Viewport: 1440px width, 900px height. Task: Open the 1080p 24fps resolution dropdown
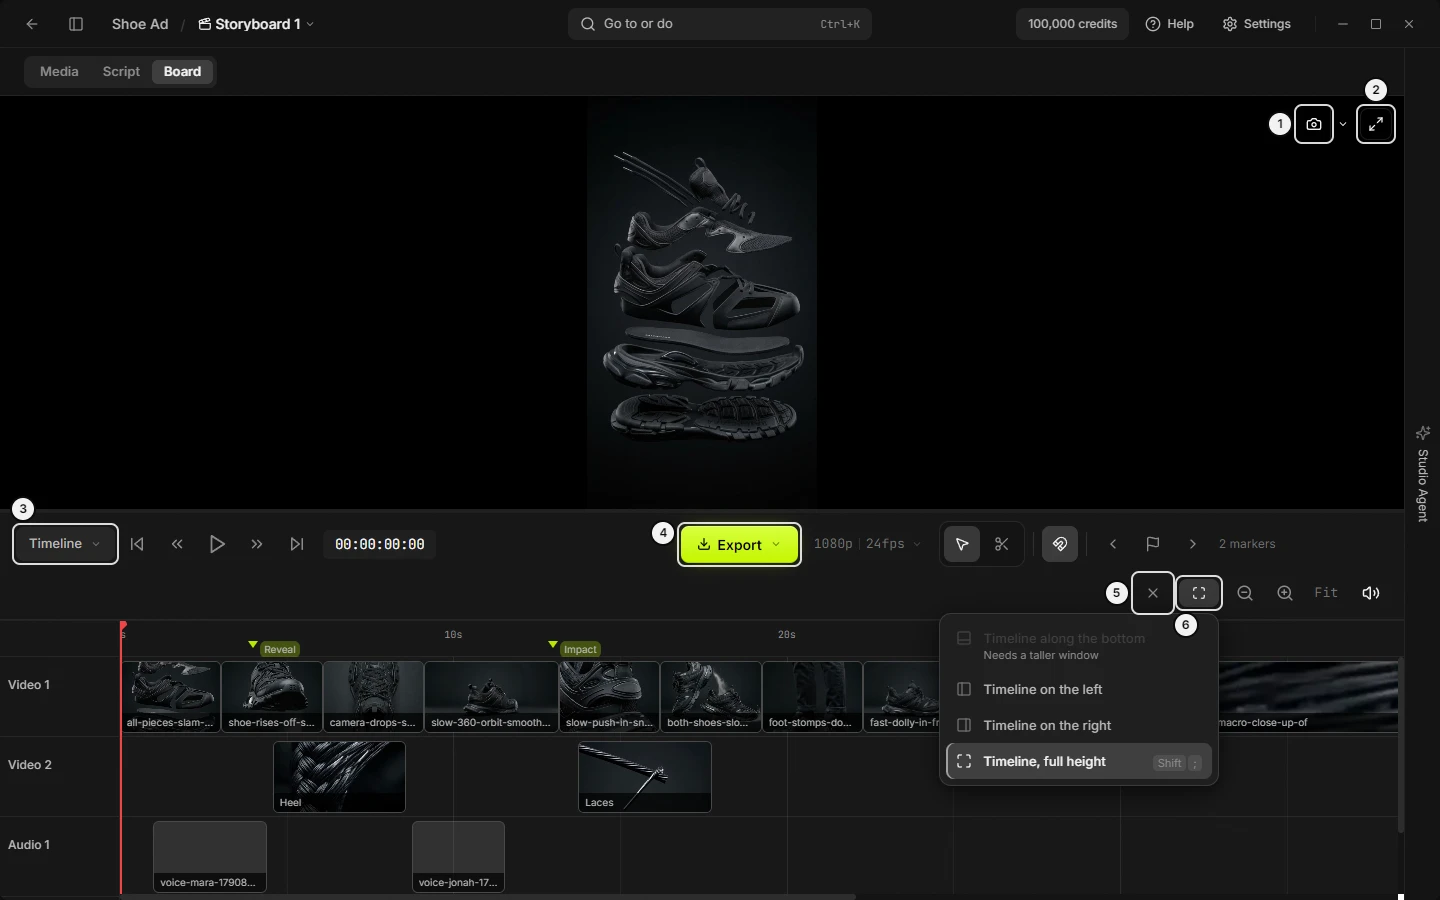click(868, 544)
